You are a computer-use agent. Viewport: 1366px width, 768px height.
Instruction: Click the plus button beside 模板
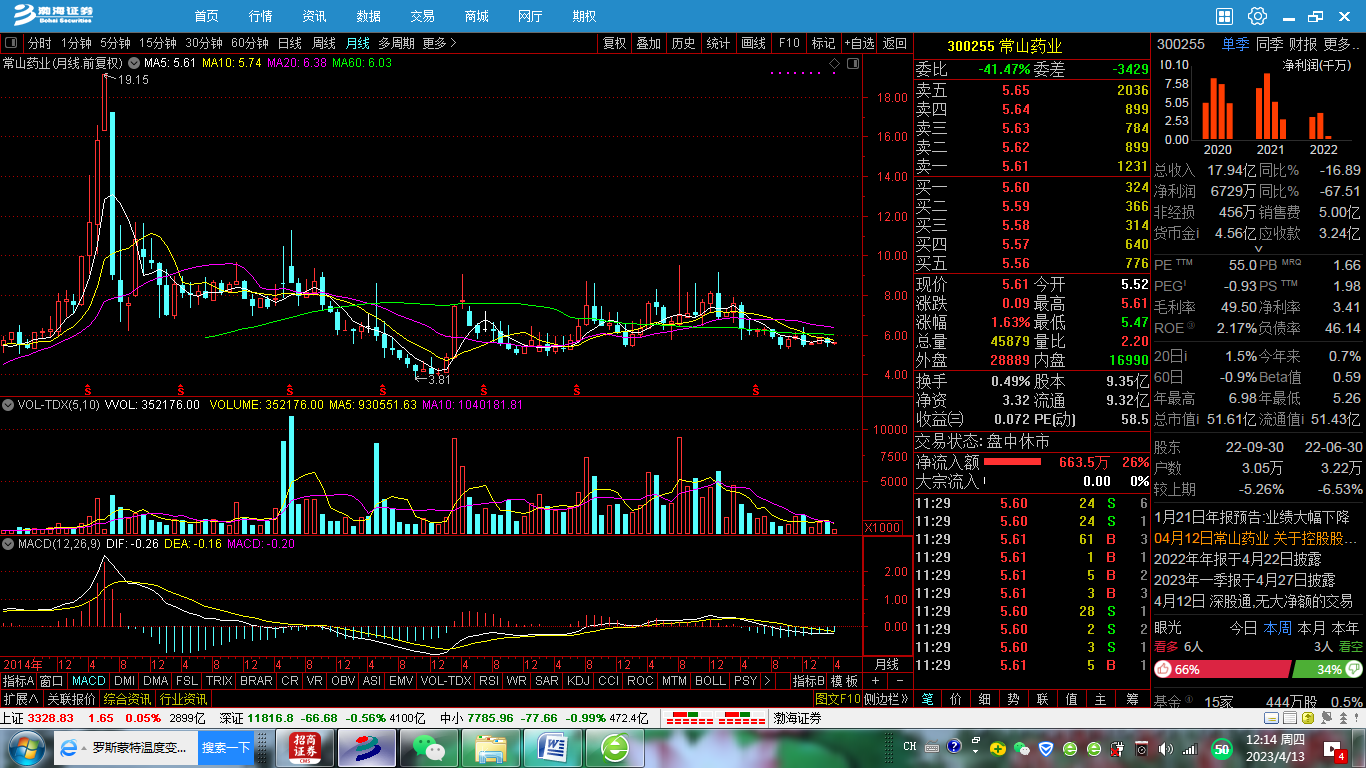coord(876,681)
